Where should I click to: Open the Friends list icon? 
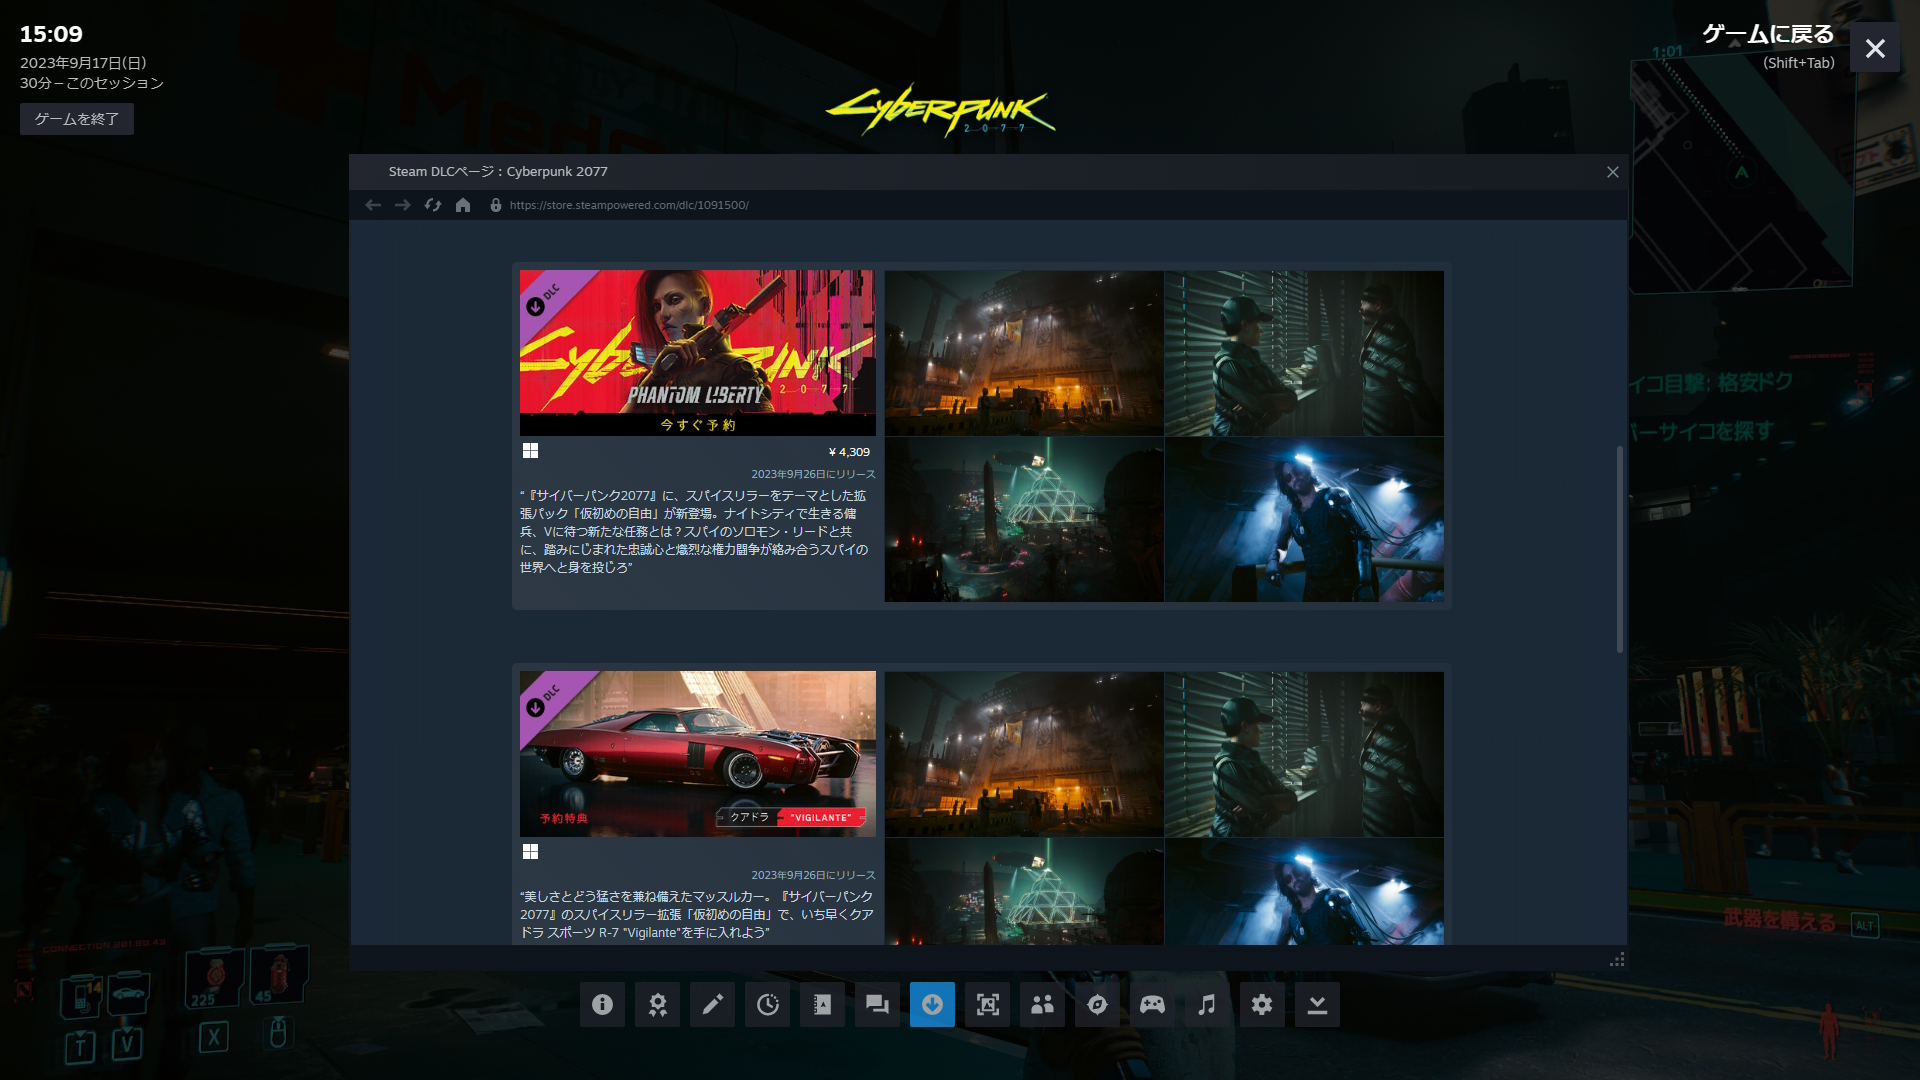pos(1042,1004)
